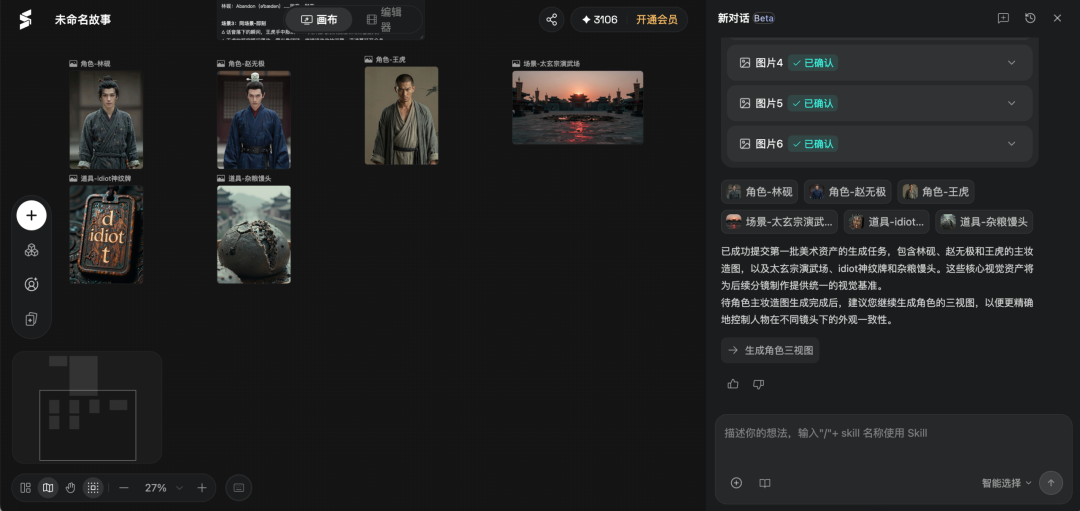Click the app logo icon
The image size is (1080, 511).
point(25,19)
